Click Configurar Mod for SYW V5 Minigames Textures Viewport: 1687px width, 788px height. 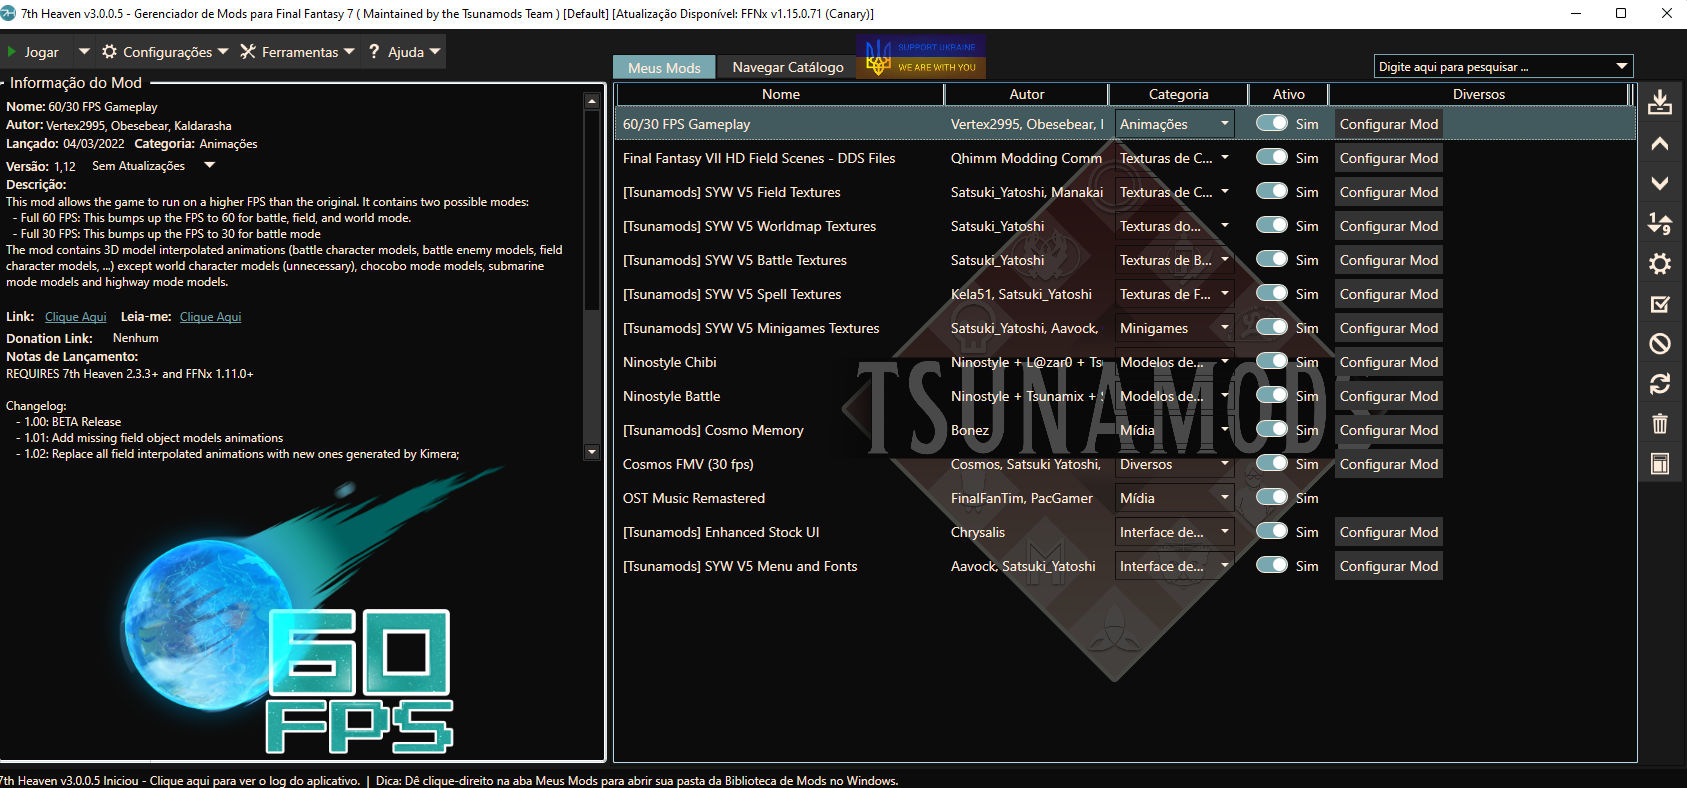click(1389, 328)
